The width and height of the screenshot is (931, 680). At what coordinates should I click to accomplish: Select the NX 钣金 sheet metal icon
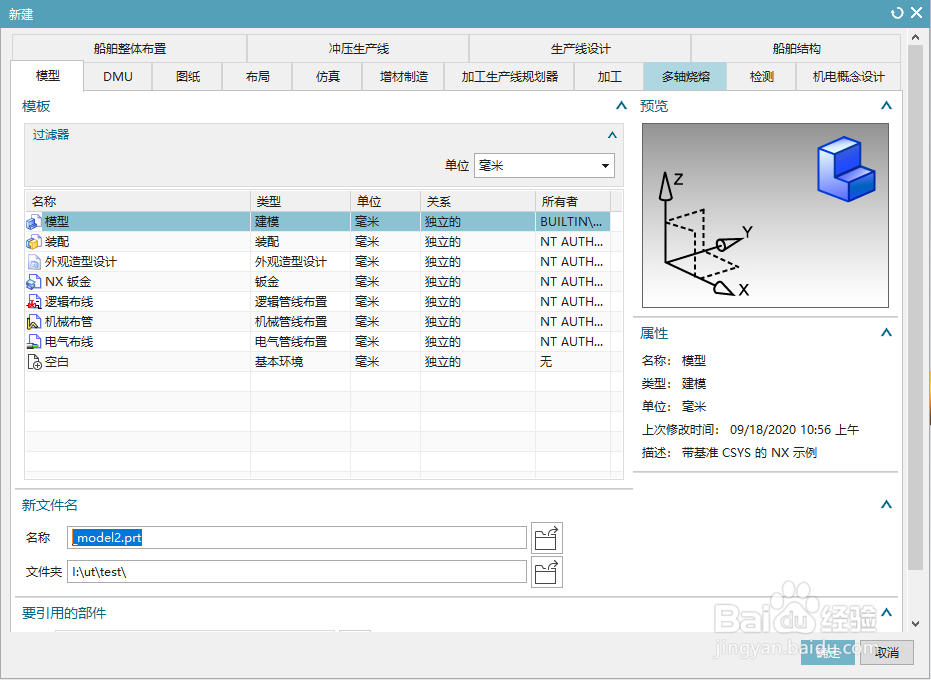point(33,281)
